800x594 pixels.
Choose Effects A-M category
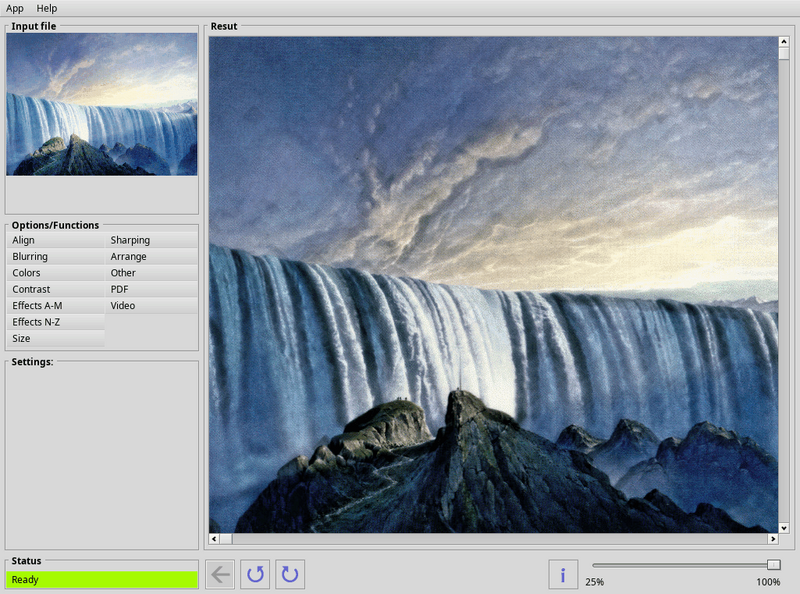(x=56, y=305)
